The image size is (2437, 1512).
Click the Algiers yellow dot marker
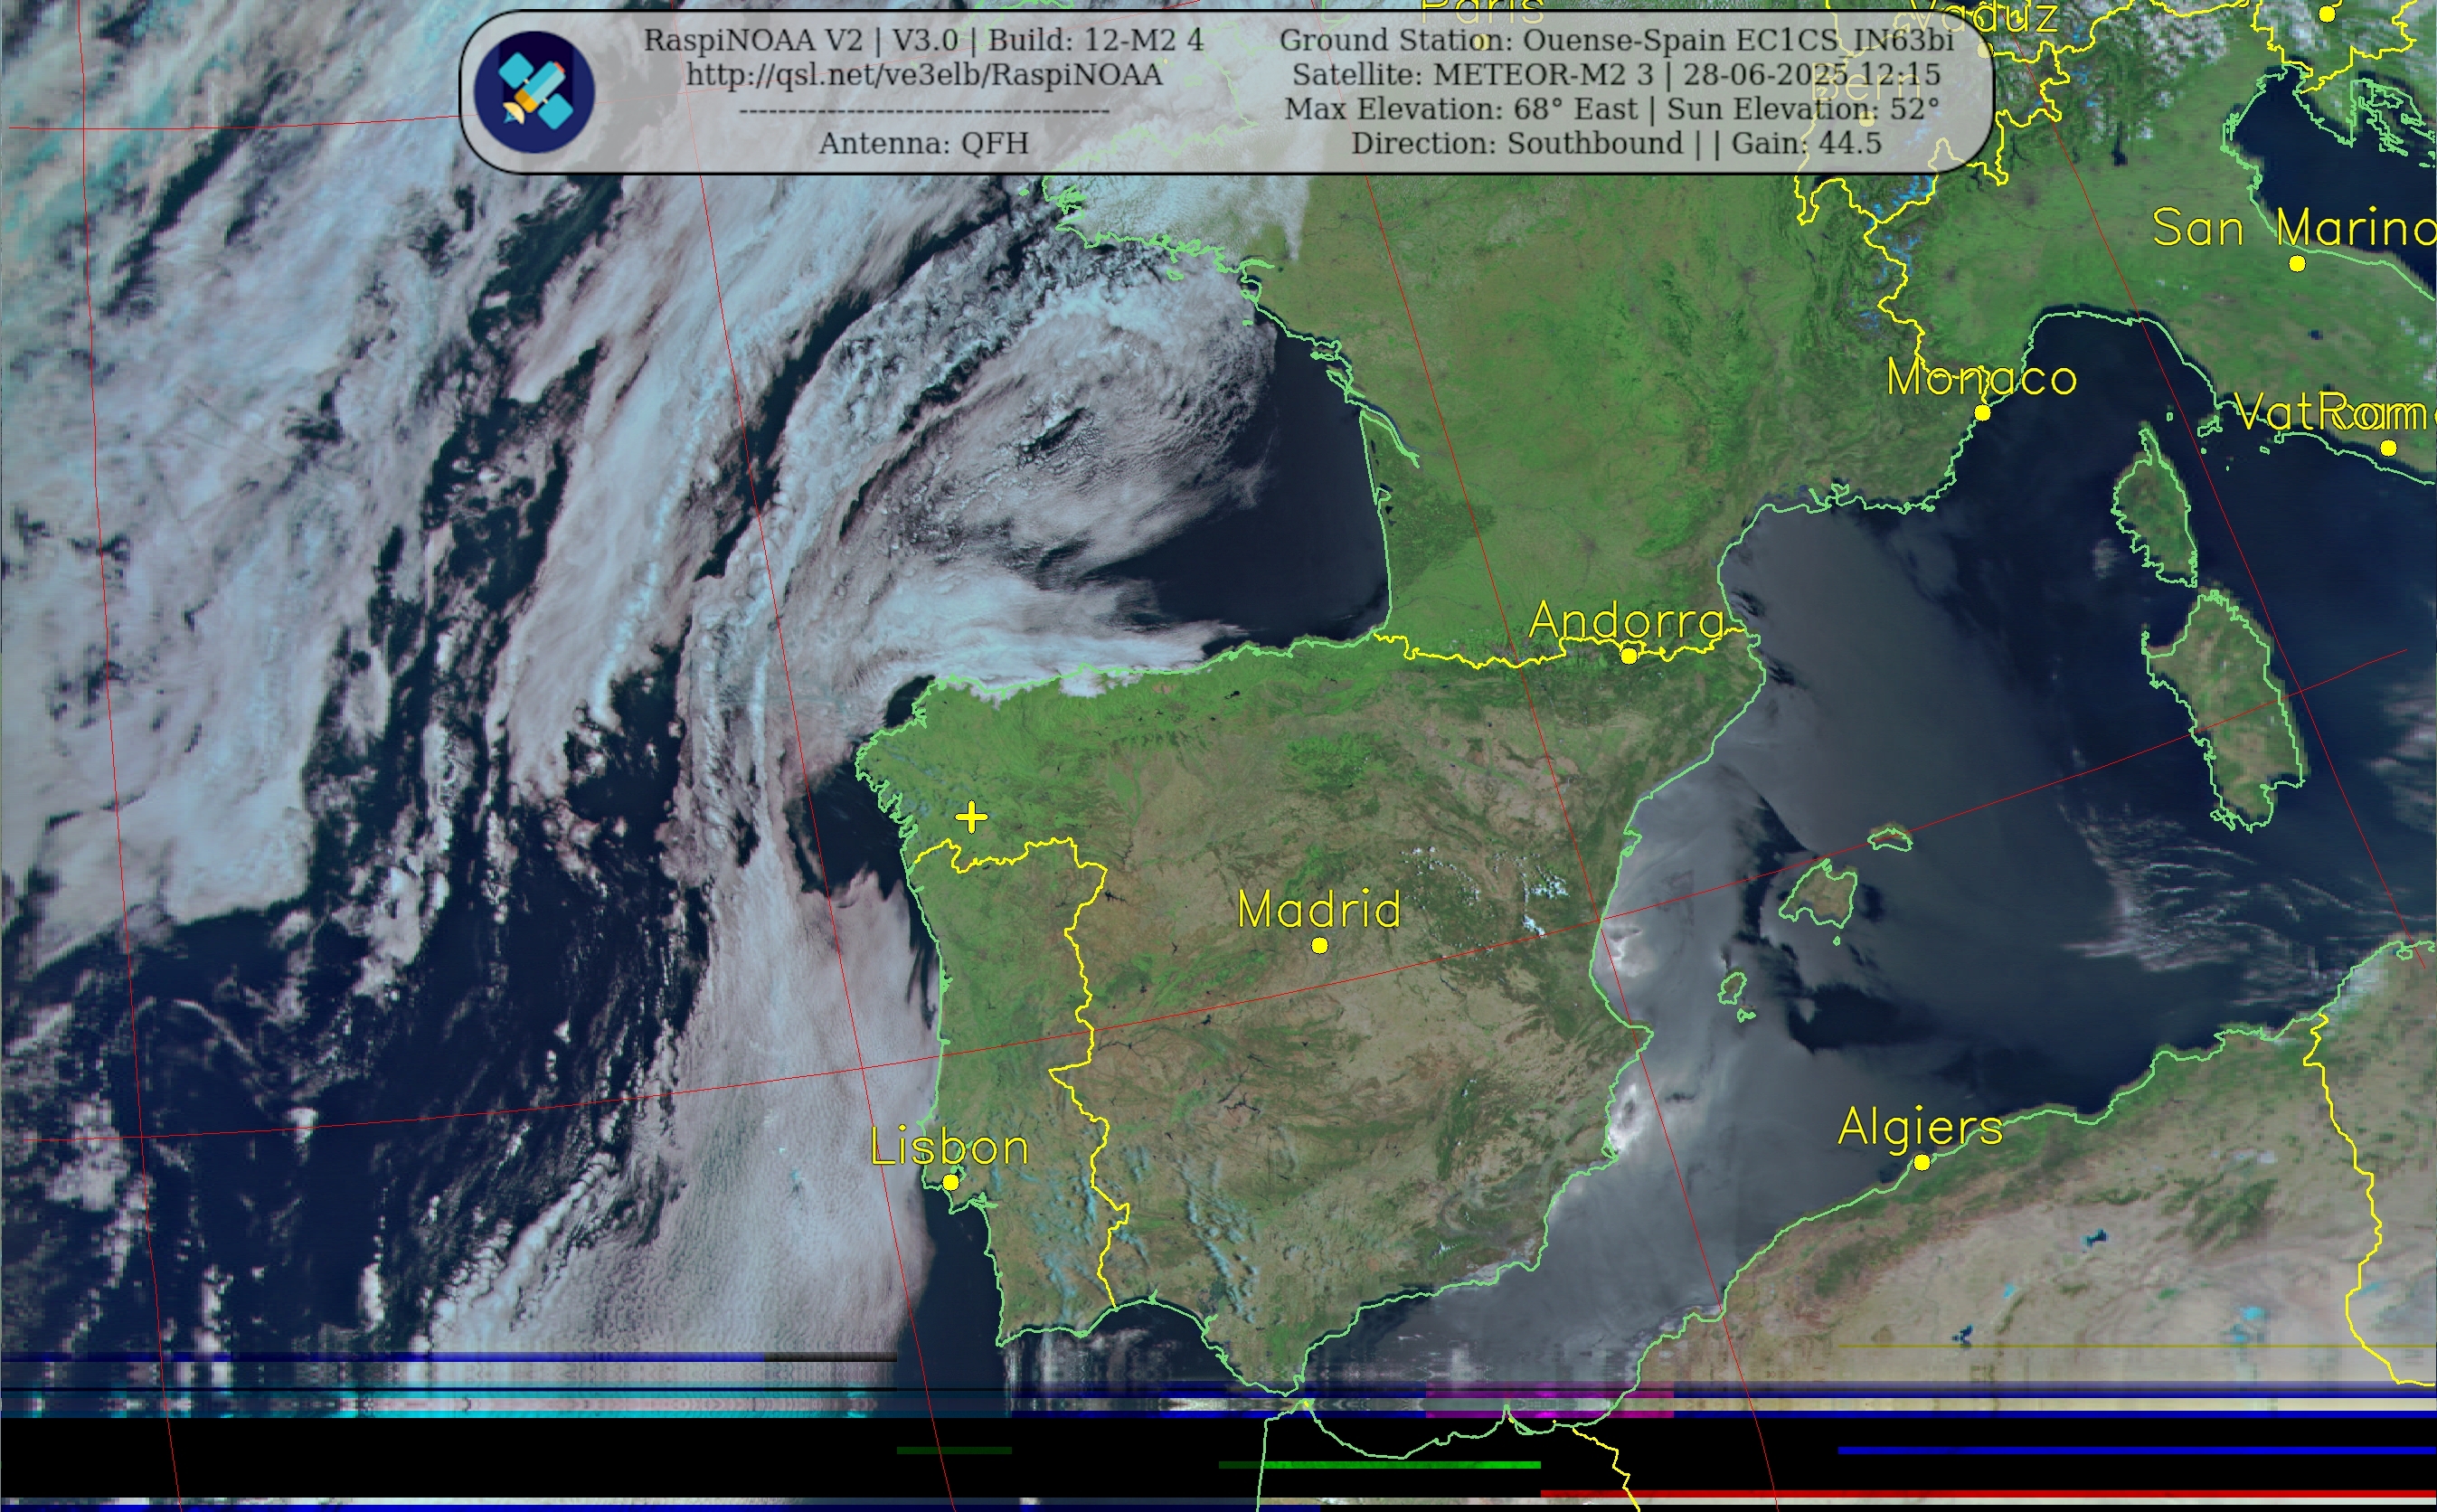(x=1922, y=1162)
